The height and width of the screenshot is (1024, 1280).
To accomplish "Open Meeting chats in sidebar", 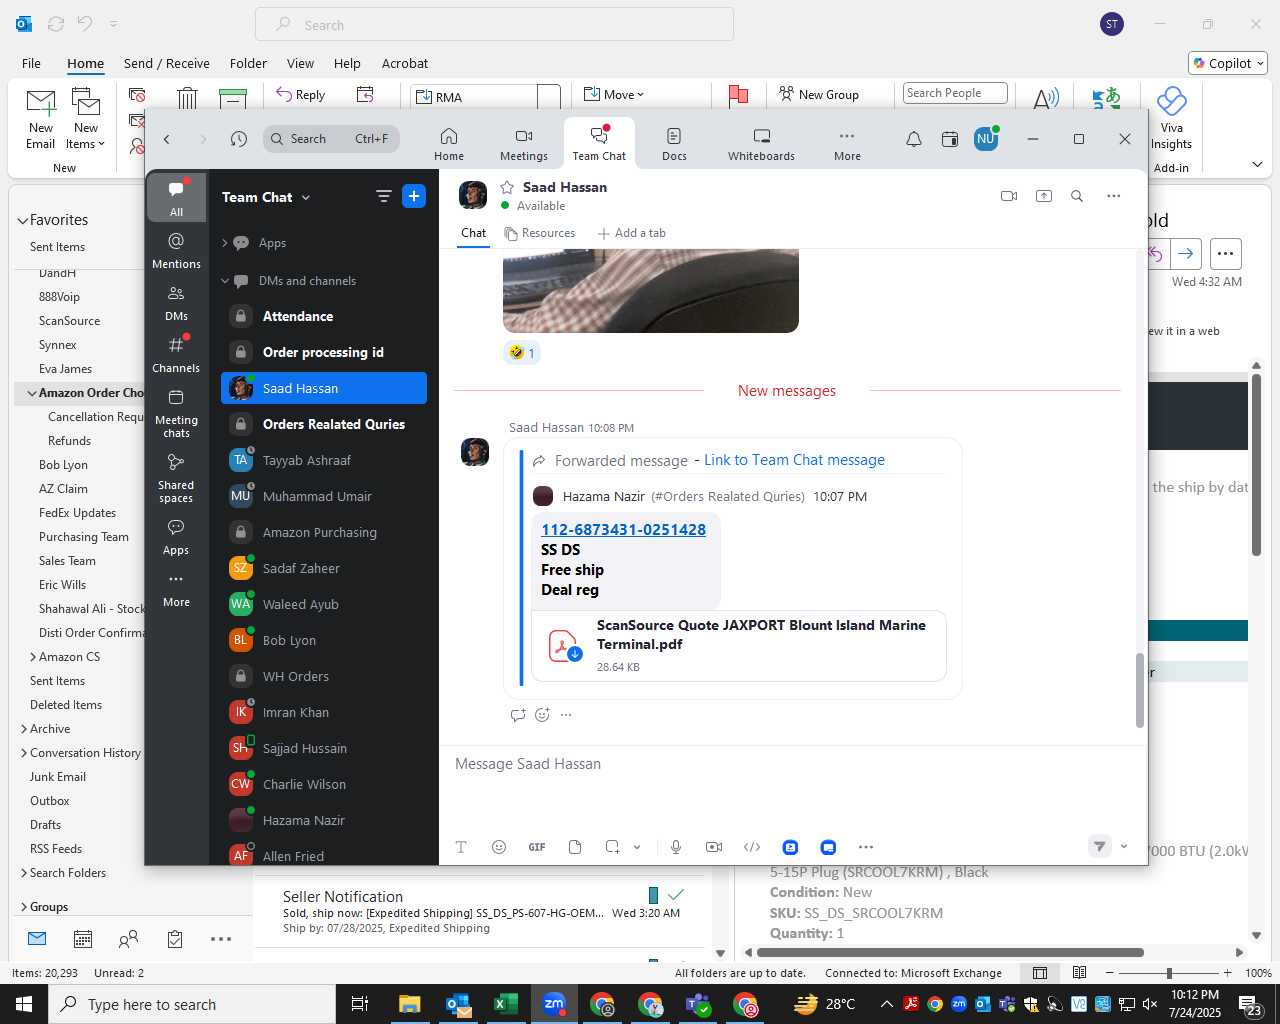I will [176, 413].
